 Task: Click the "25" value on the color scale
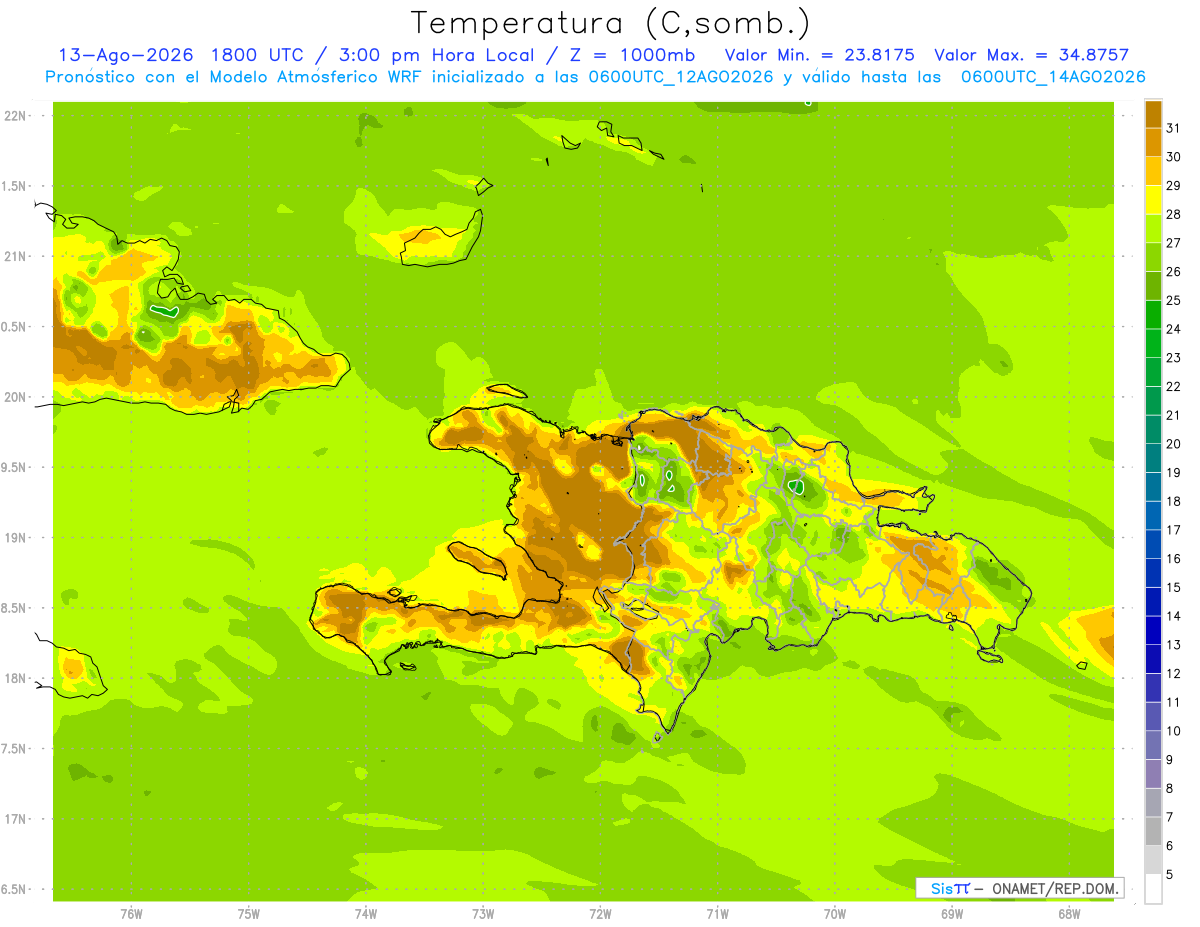(x=1173, y=300)
